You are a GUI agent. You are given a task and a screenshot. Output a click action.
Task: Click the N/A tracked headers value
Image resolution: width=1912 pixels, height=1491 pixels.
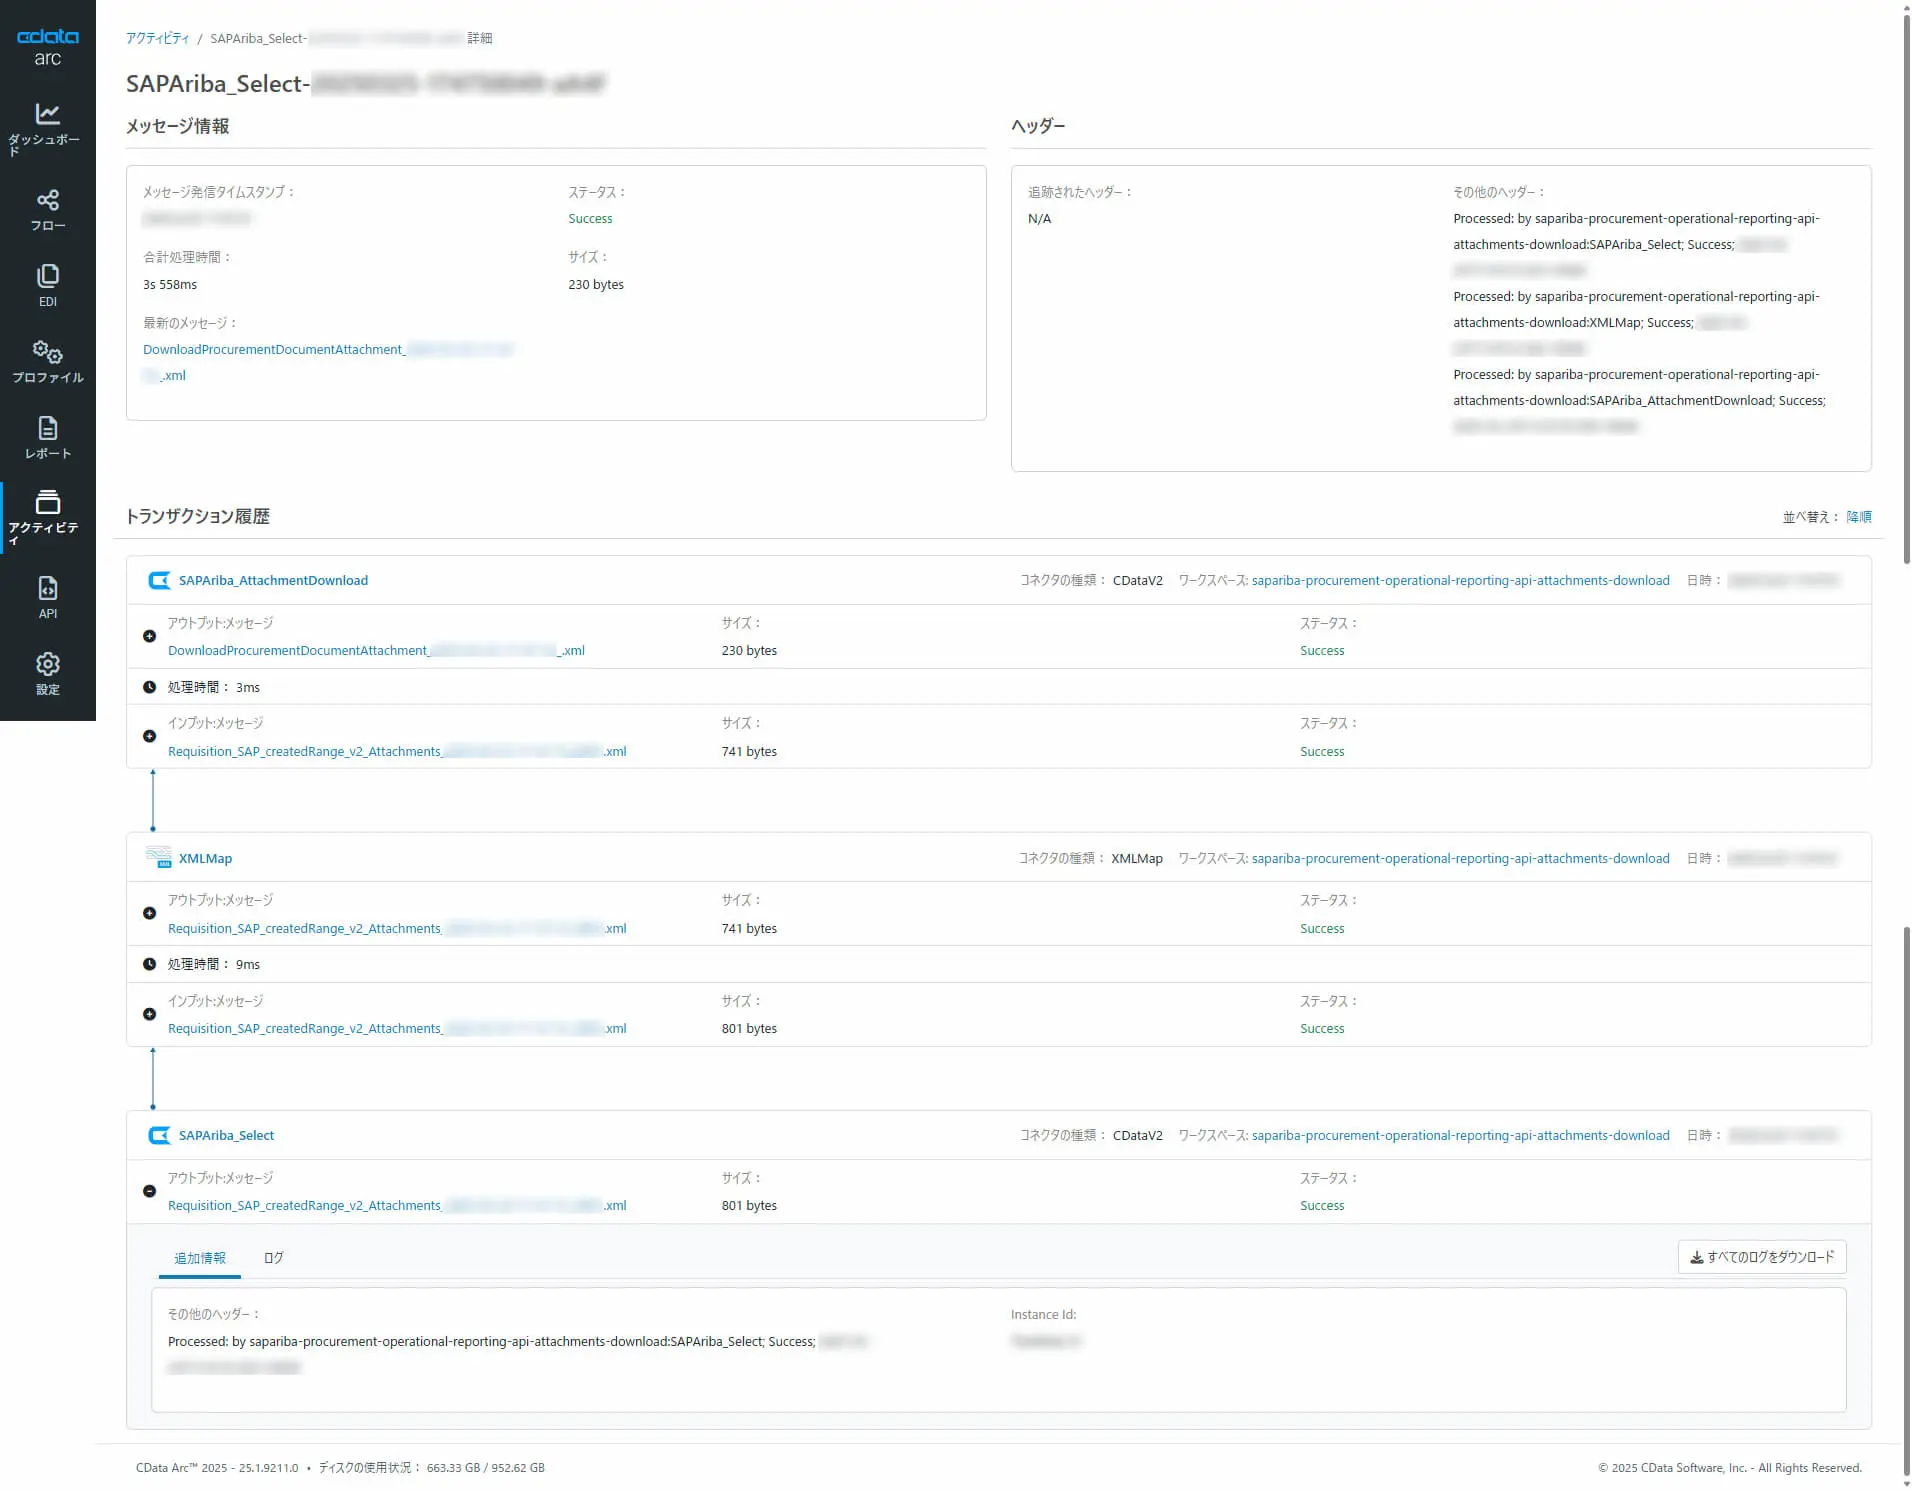pyautogui.click(x=1039, y=219)
